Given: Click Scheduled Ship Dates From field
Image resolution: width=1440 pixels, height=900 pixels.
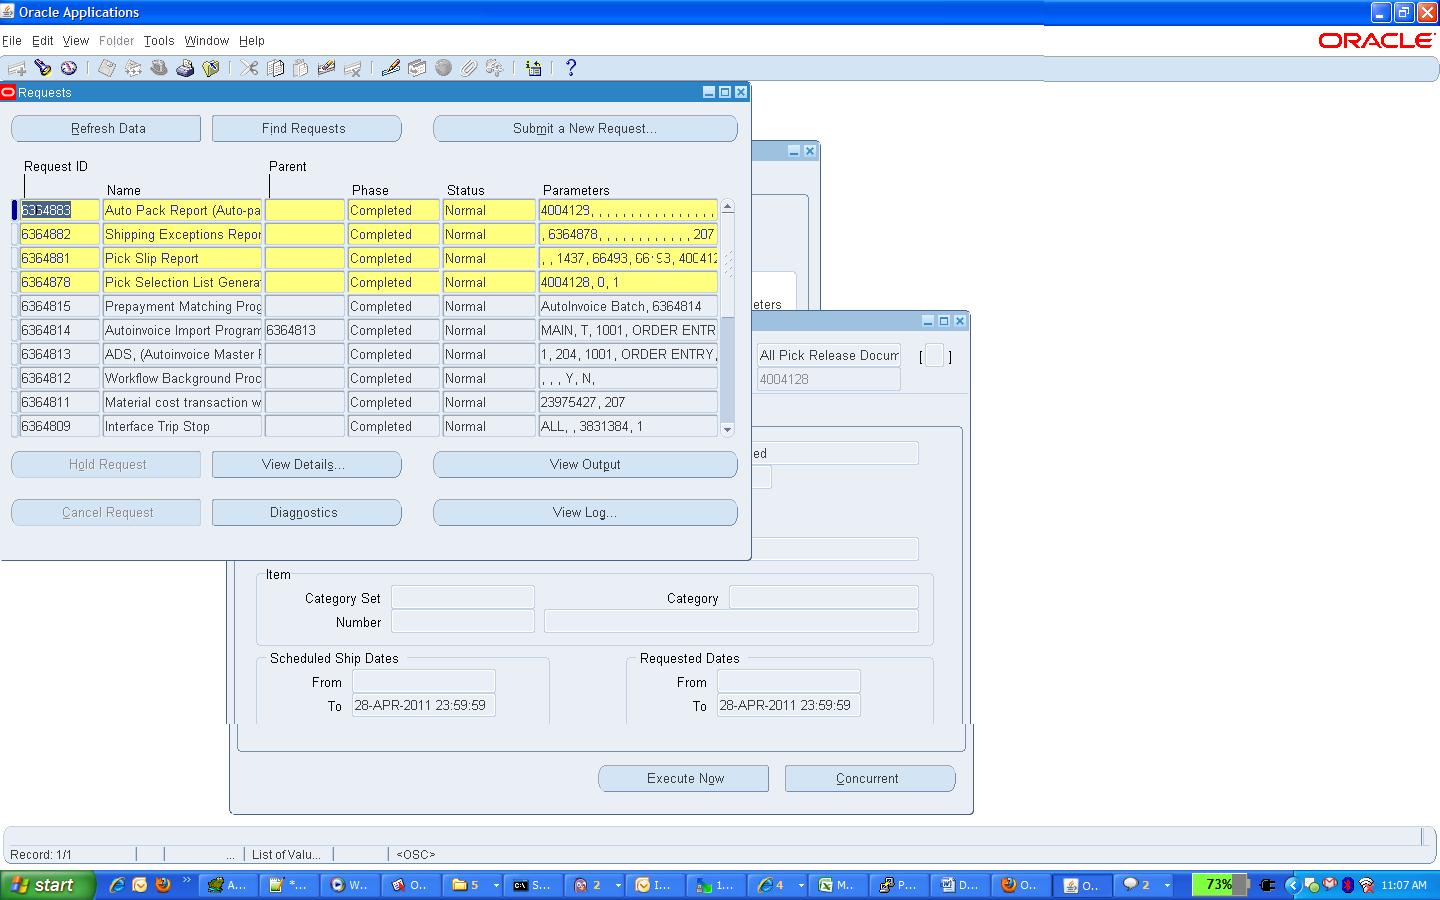Looking at the screenshot, I should 424,681.
